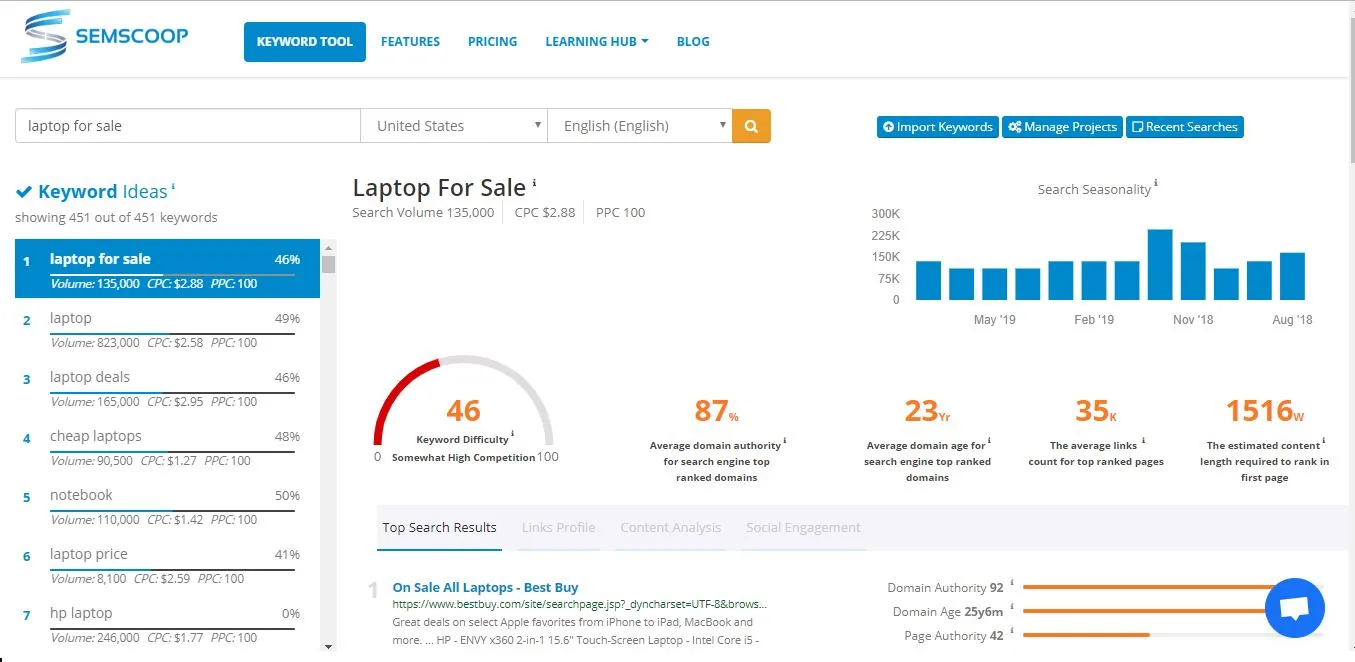Open the Best Buy laptops search result
This screenshot has height=662, width=1355.
485,587
